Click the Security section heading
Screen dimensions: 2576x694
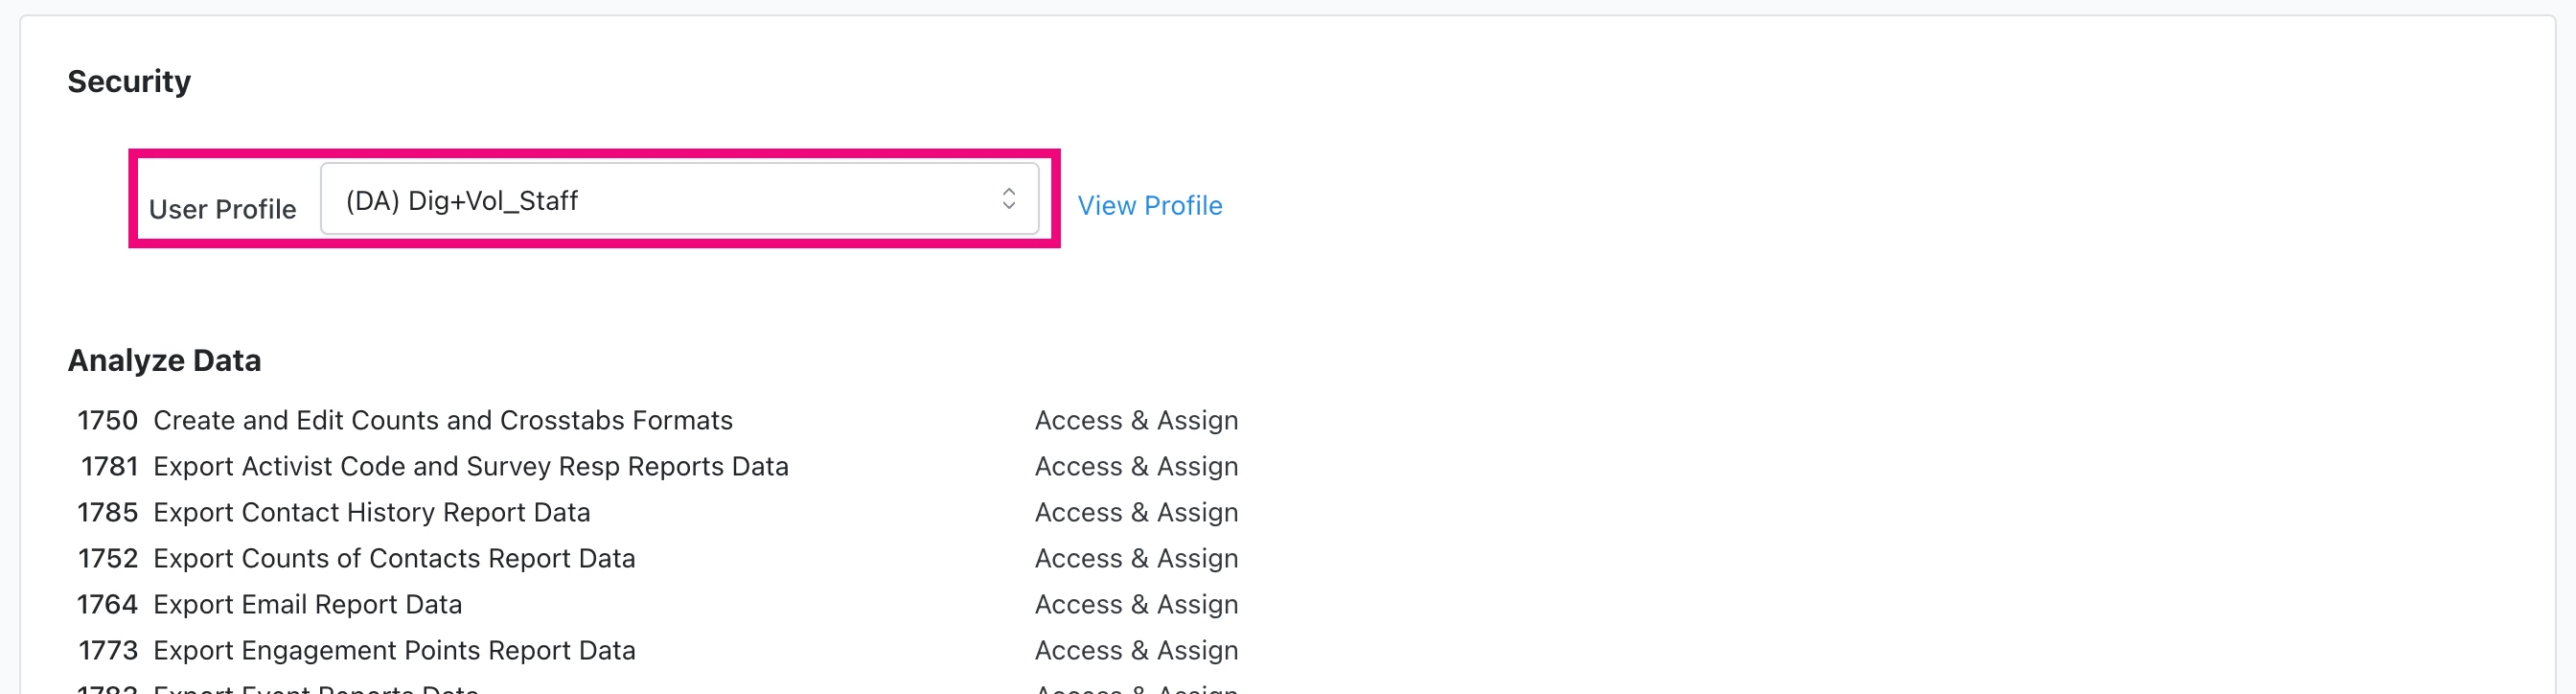click(x=129, y=81)
